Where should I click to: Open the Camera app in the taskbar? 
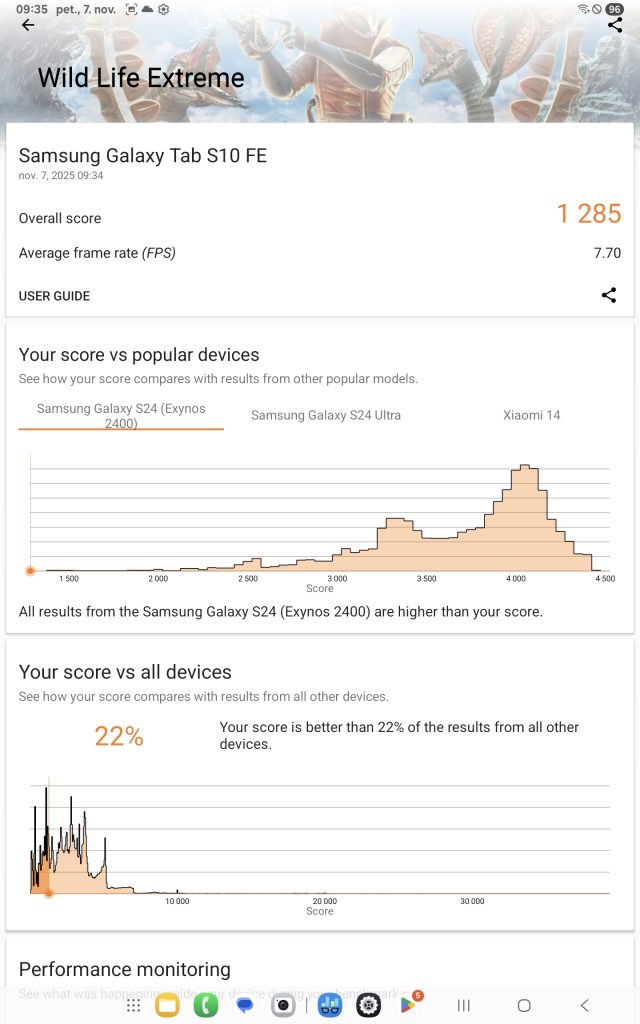pos(284,1005)
